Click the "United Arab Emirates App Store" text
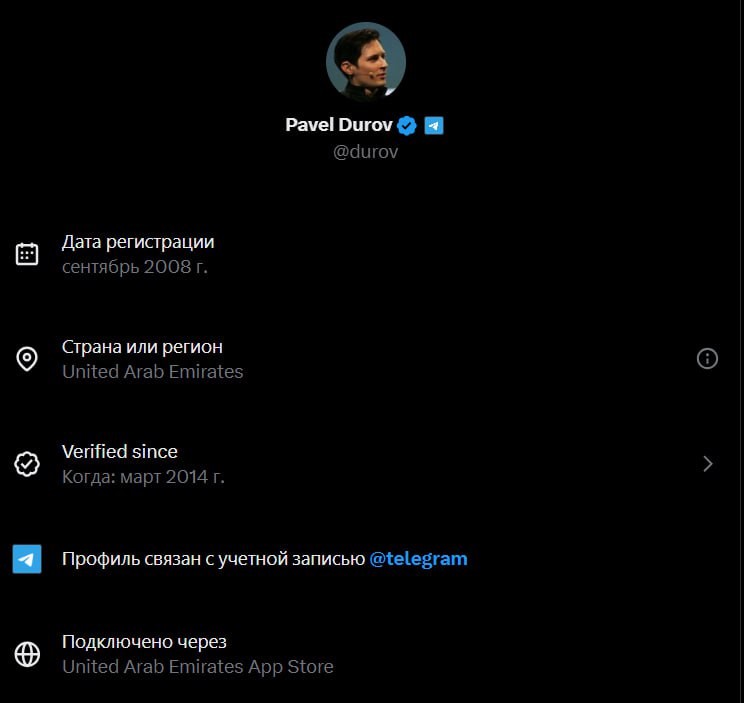 [198, 667]
